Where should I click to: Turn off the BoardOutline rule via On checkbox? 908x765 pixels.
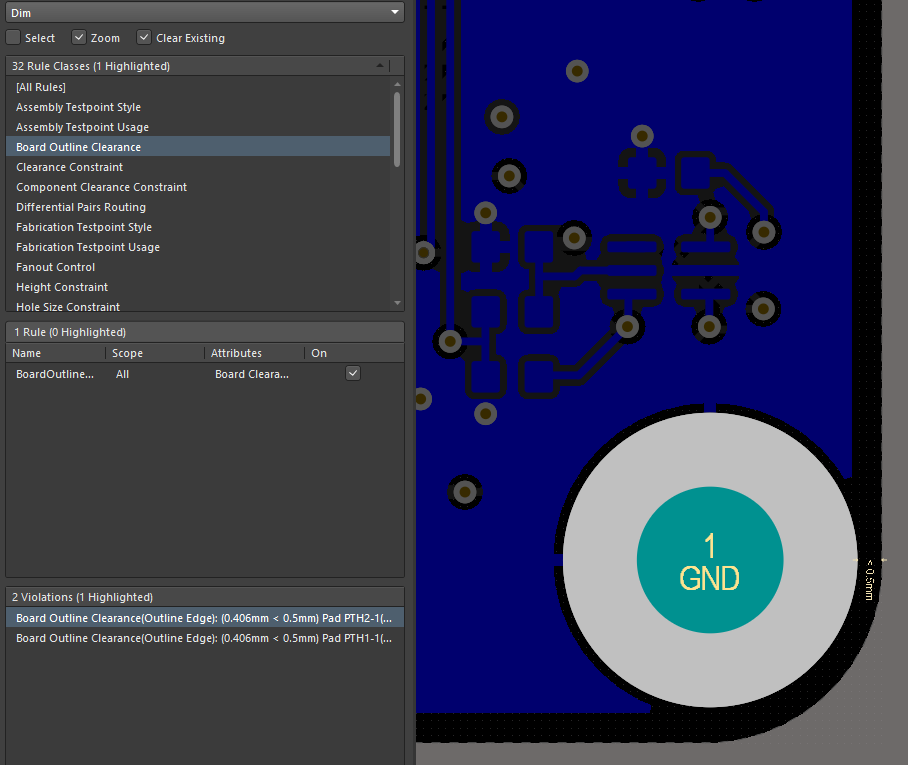pyautogui.click(x=352, y=372)
